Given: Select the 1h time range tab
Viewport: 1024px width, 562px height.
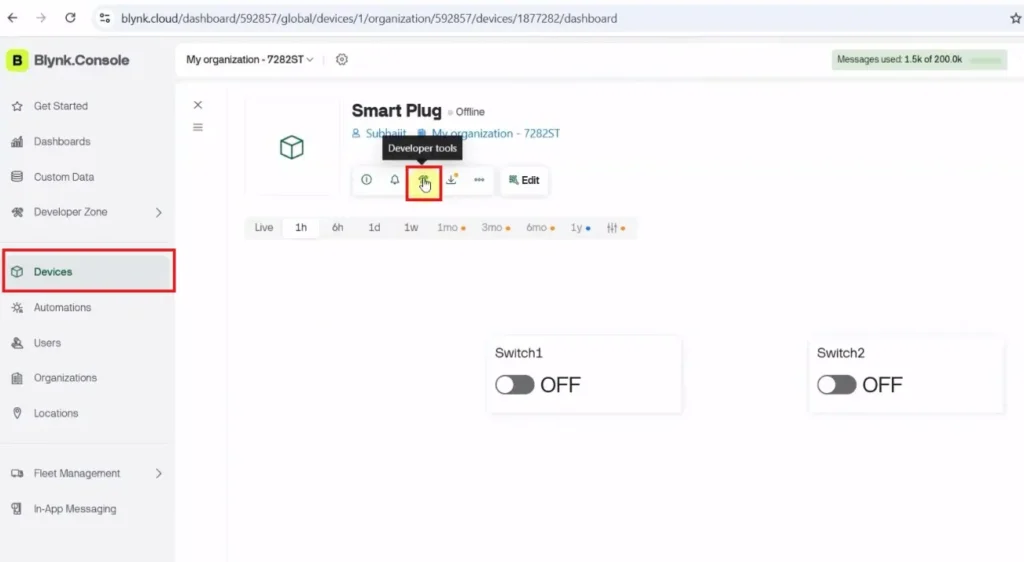Looking at the screenshot, I should 301,228.
